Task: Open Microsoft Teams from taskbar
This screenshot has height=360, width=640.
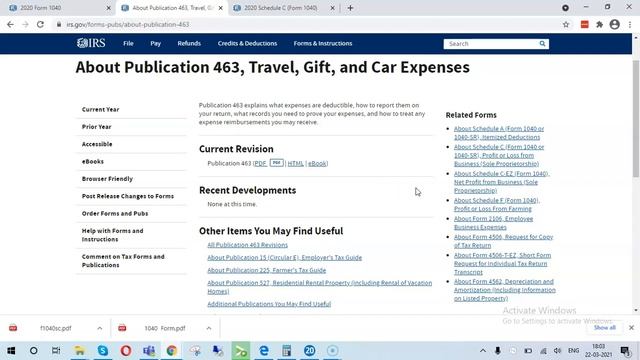Action: [x=149, y=351]
